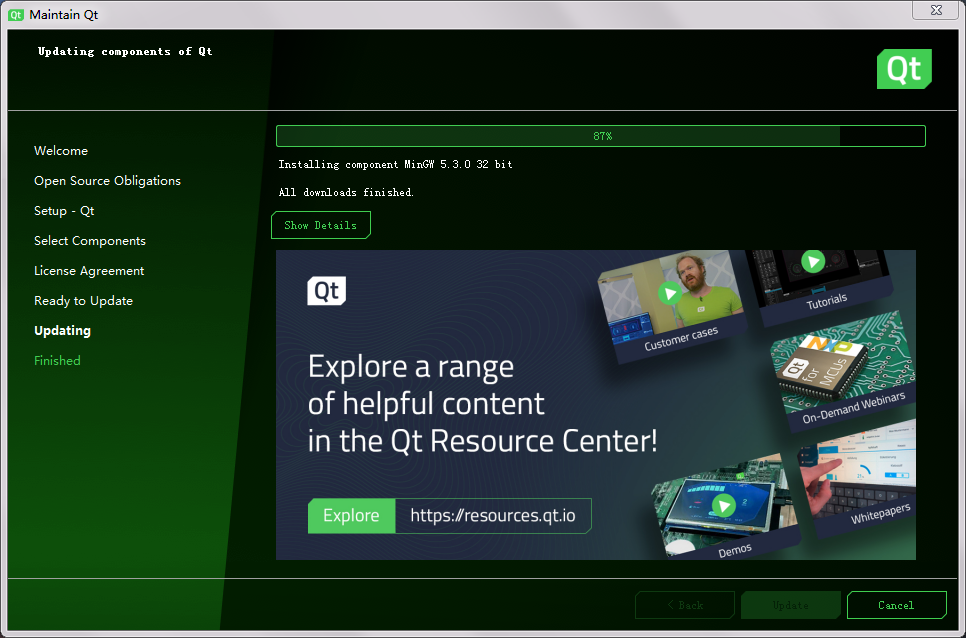
Task: Select the Welcome step in the sidebar
Action: 61,150
